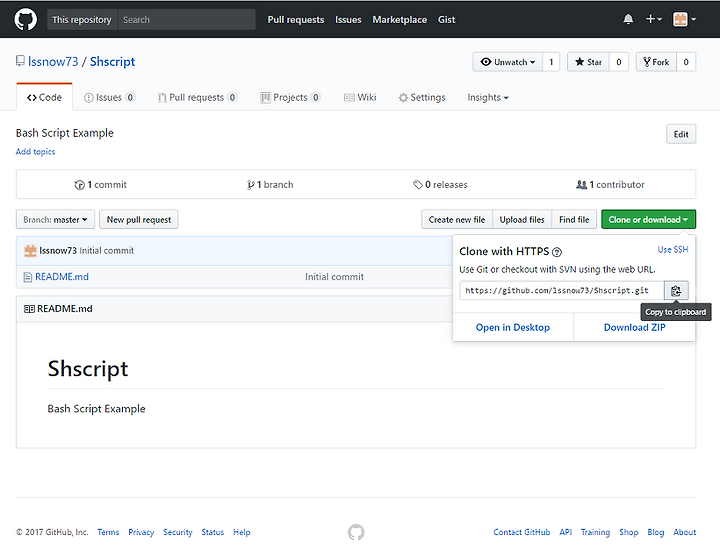Focus the repository Search field
Viewport: 720px width, 549px height.
tap(186, 20)
